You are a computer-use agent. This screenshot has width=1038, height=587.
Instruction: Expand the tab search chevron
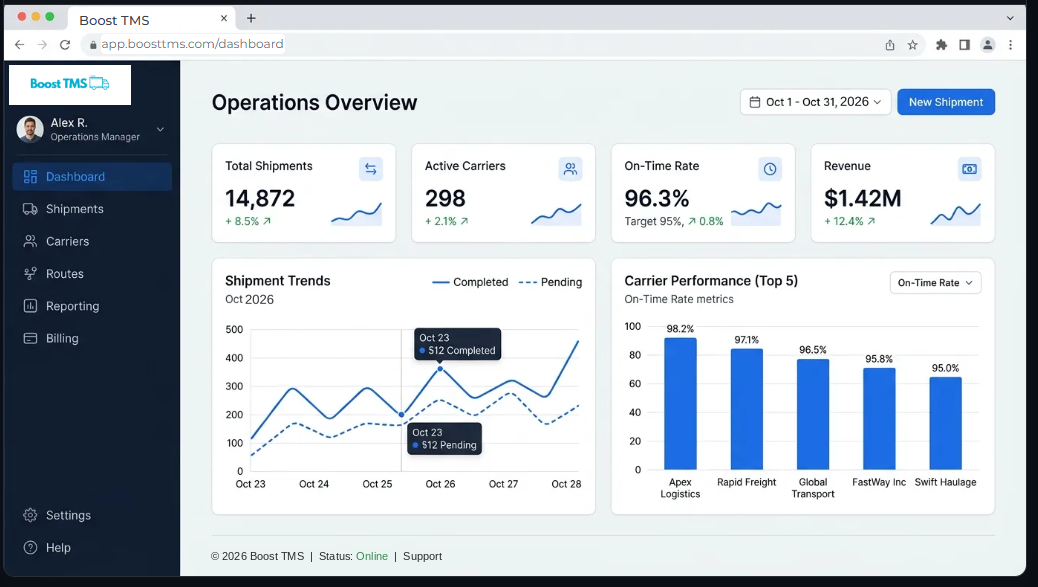click(x=1010, y=19)
